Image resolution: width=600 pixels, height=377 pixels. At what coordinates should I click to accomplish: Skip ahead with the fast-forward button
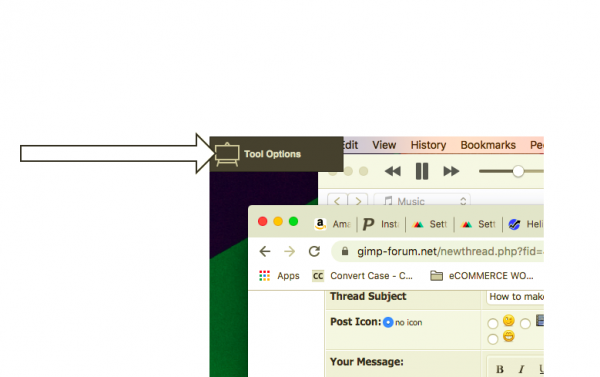click(x=451, y=171)
